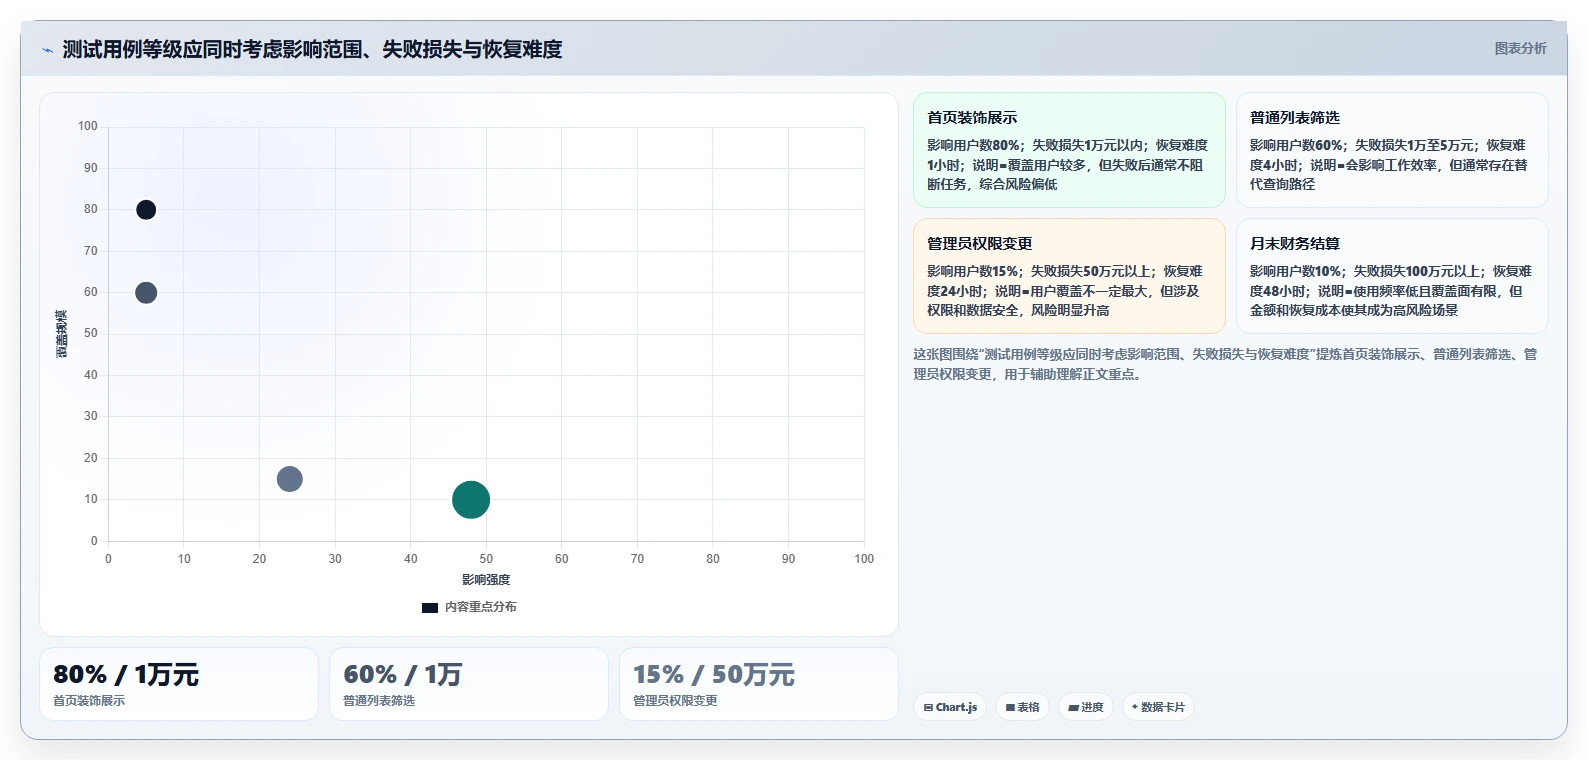Open the 普通列表筛选 card
The image size is (1588, 760).
click(1392, 150)
